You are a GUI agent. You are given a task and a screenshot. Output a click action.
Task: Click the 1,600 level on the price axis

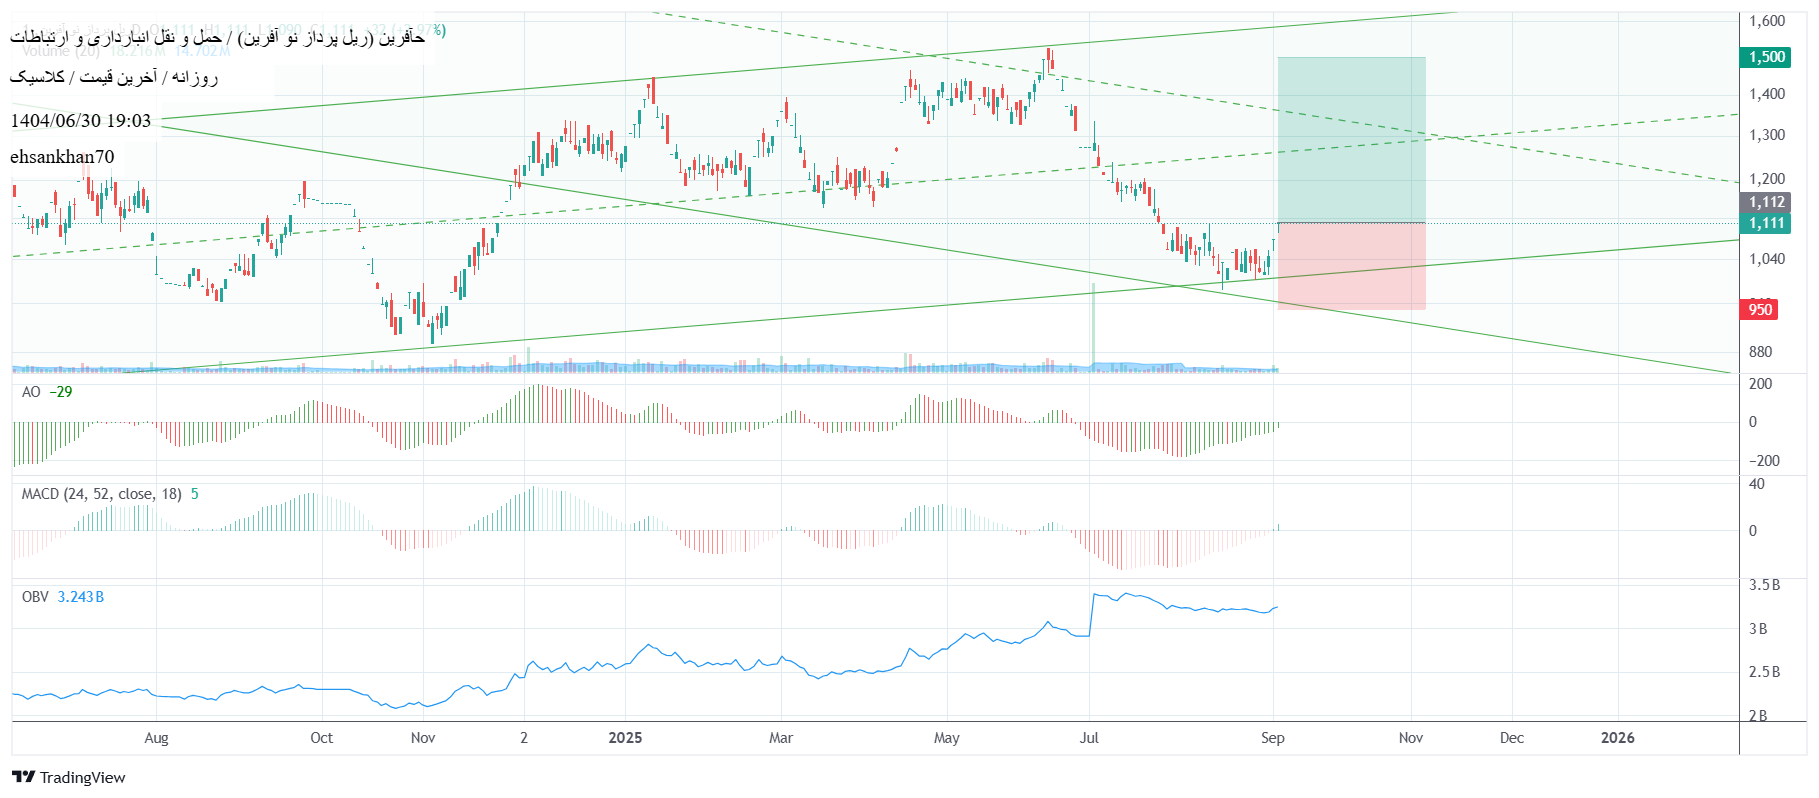(1766, 21)
